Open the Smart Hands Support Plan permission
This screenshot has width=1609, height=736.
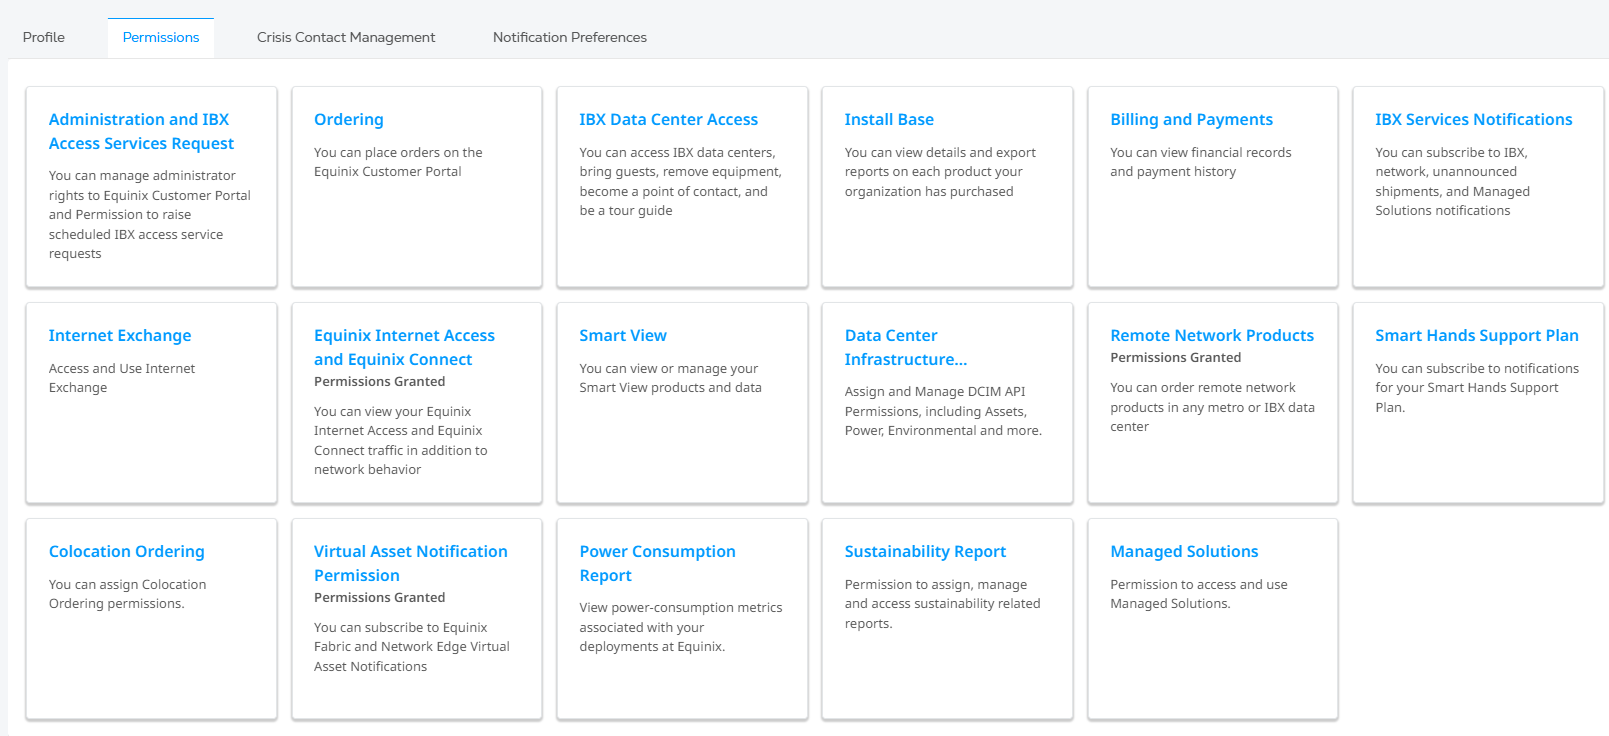point(1477,335)
